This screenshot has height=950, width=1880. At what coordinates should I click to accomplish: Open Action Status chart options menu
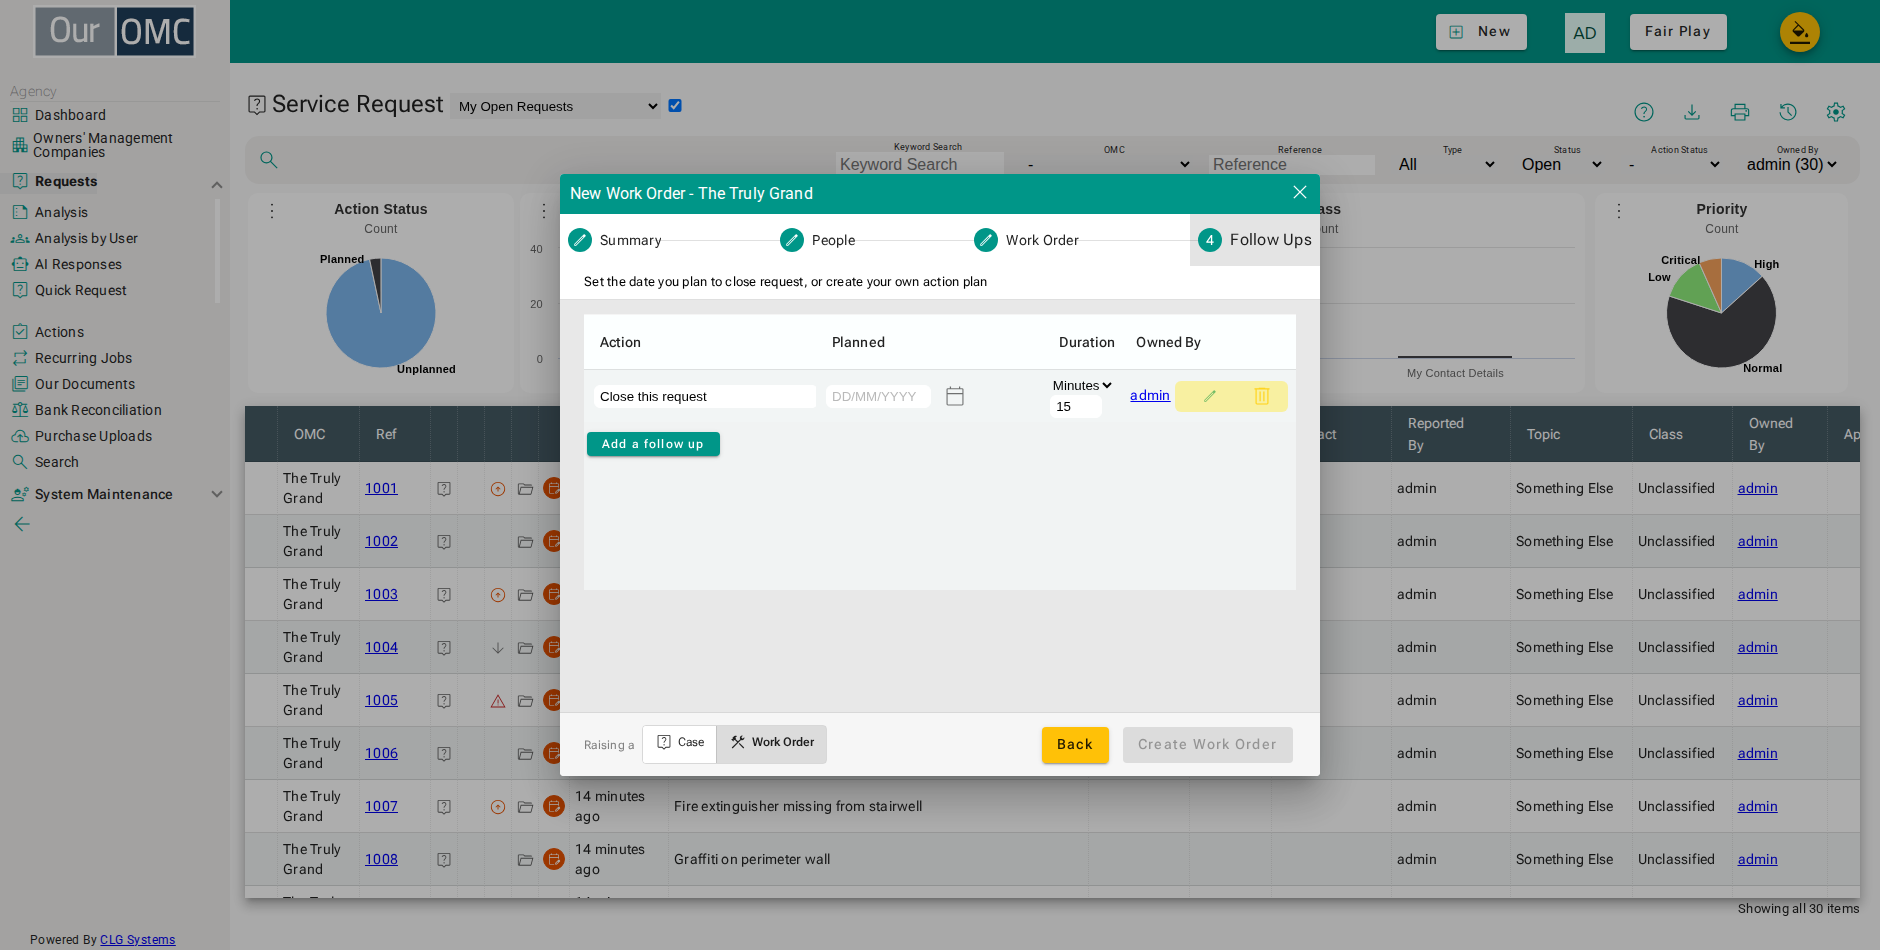click(272, 211)
